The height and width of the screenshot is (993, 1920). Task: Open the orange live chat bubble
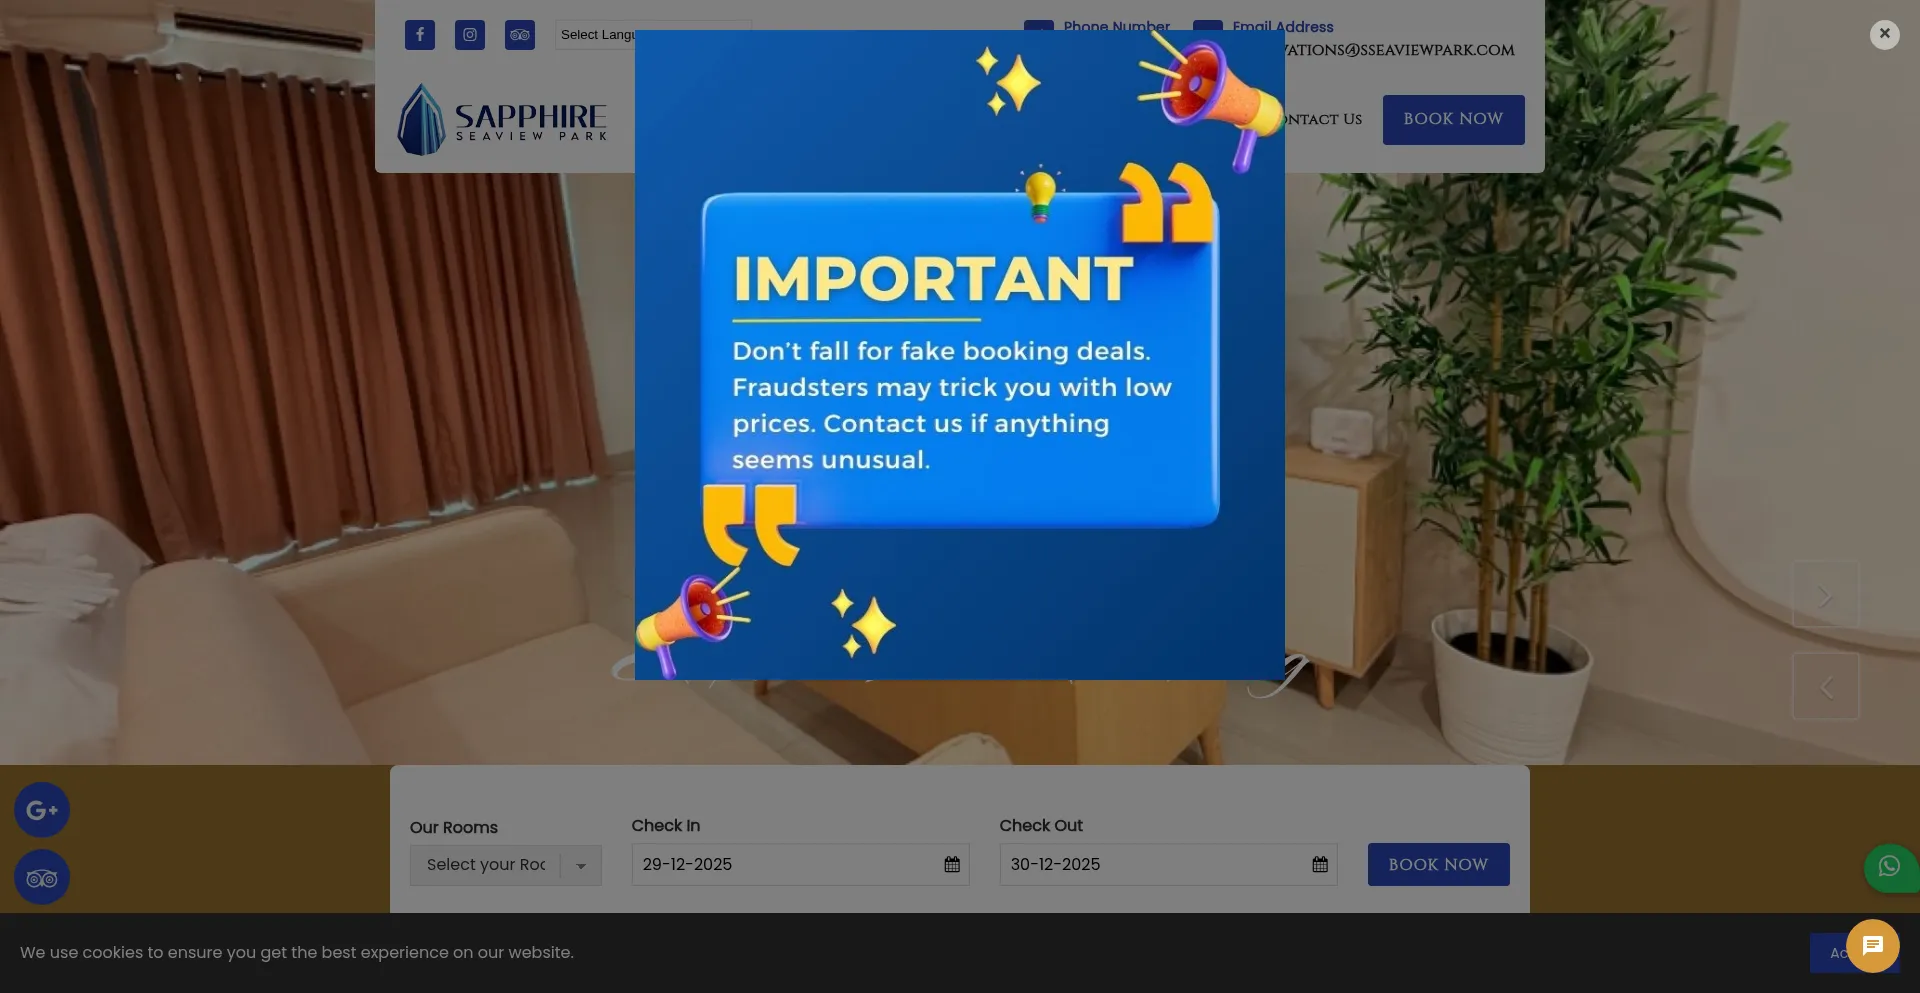click(1873, 946)
